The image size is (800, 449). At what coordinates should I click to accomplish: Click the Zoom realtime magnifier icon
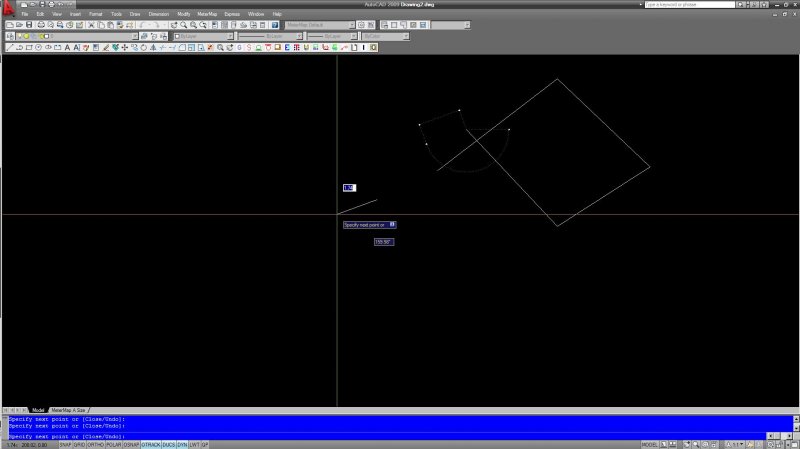pyautogui.click(x=184, y=25)
